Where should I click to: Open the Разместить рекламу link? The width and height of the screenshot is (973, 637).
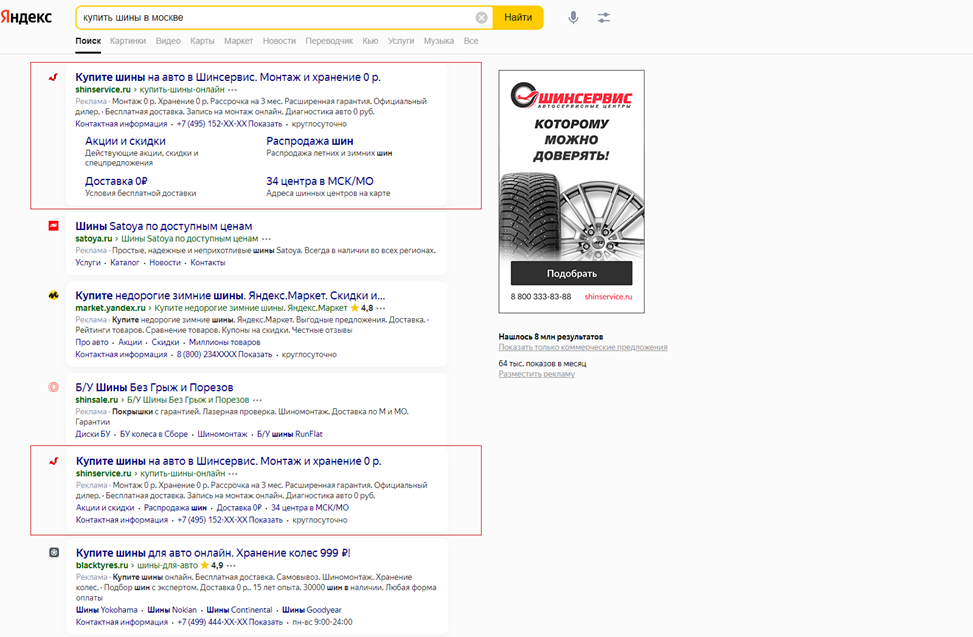(x=536, y=374)
